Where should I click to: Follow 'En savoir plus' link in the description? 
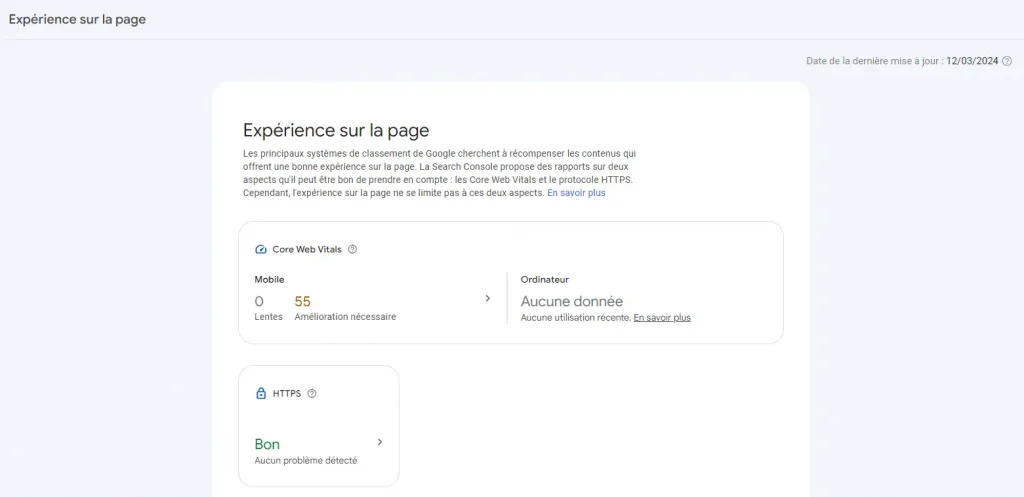click(576, 193)
